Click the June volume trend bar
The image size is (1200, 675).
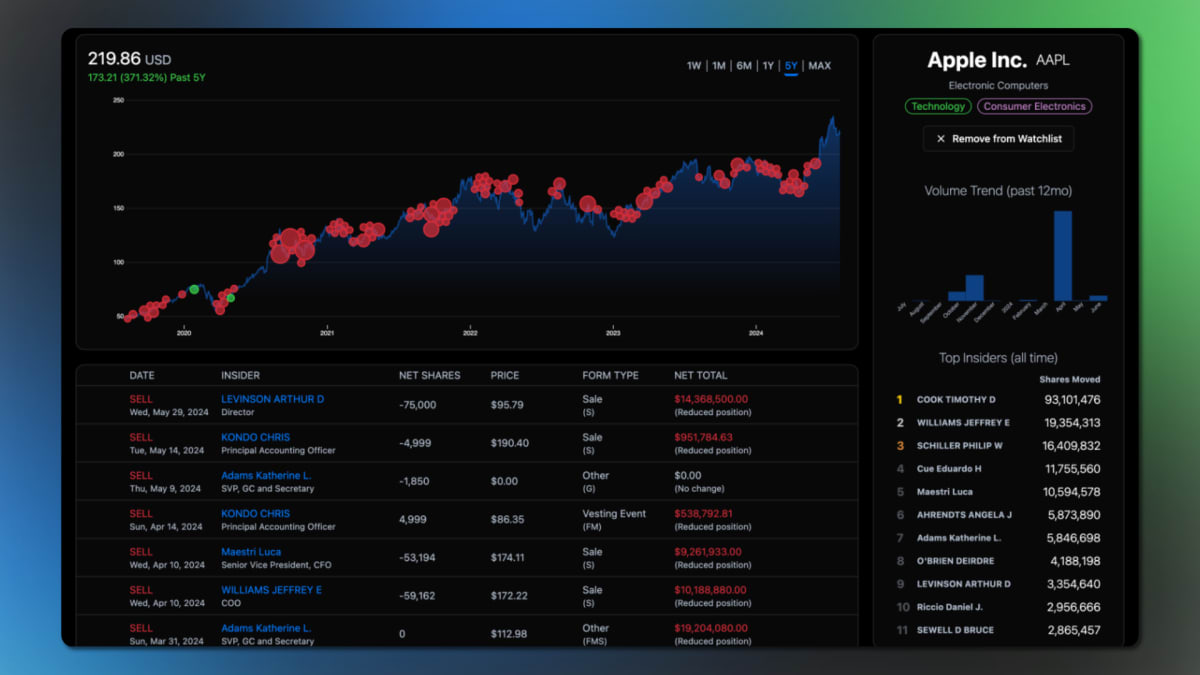point(1098,298)
